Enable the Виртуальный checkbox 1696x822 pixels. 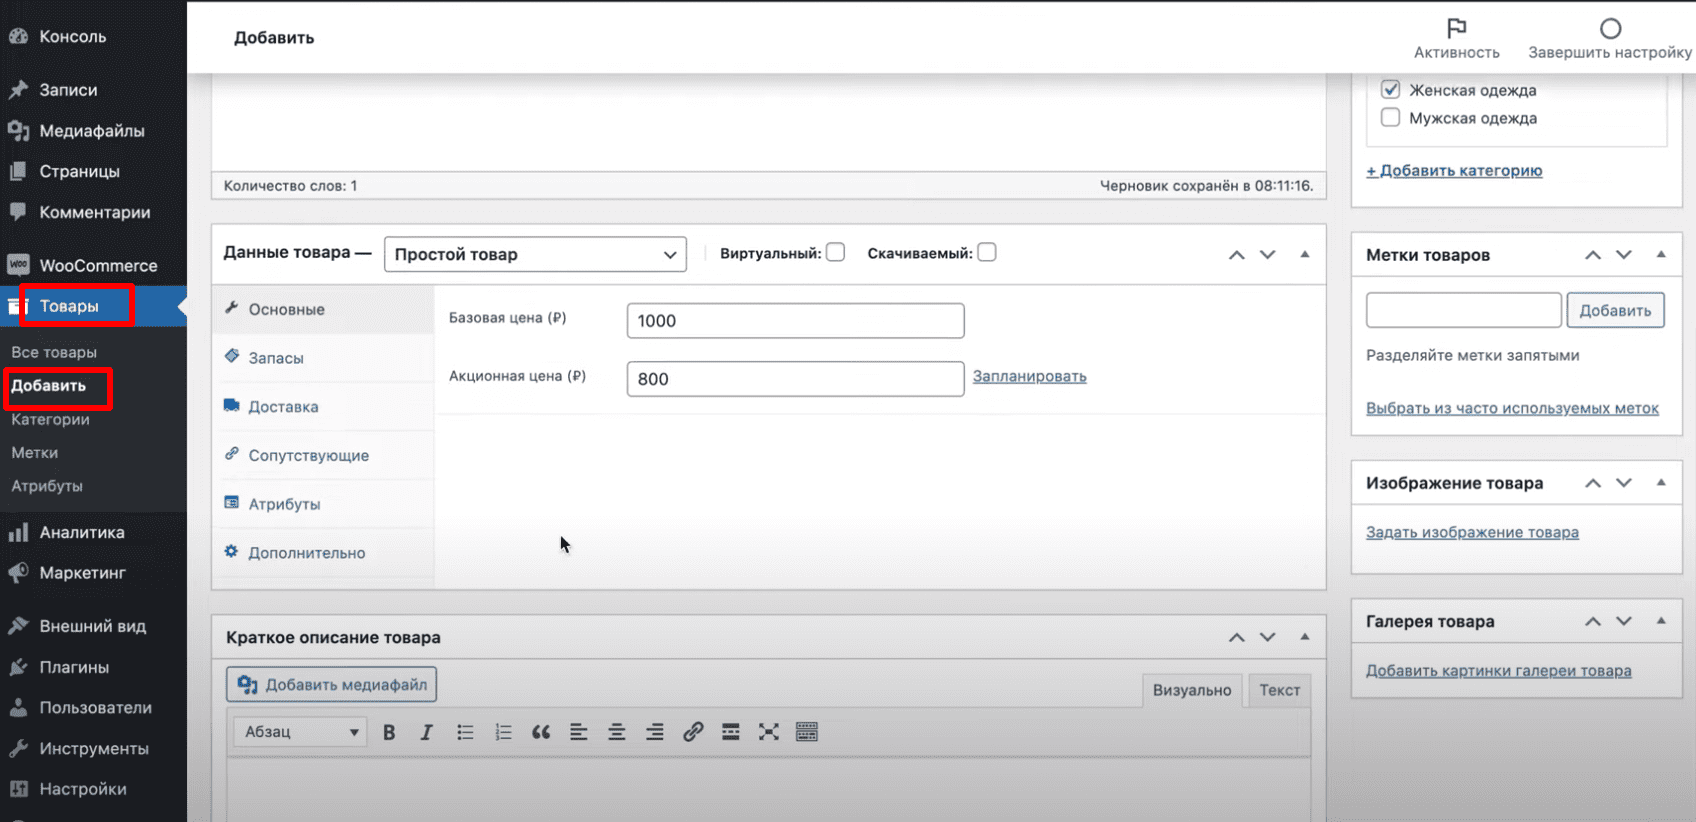point(836,252)
